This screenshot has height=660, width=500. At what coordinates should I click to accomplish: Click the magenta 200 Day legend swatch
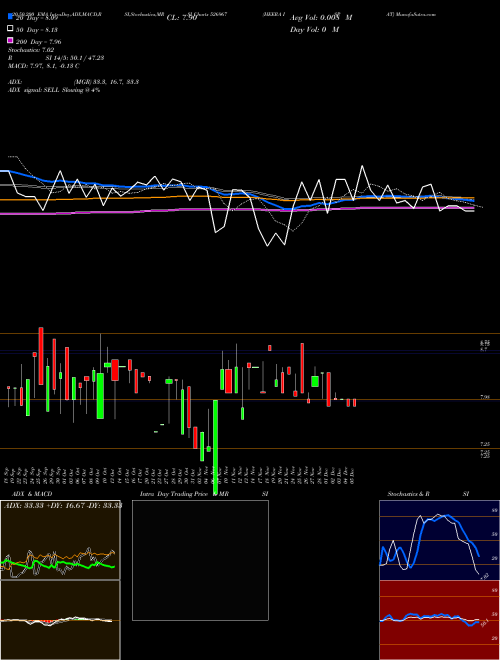(x=10, y=41)
